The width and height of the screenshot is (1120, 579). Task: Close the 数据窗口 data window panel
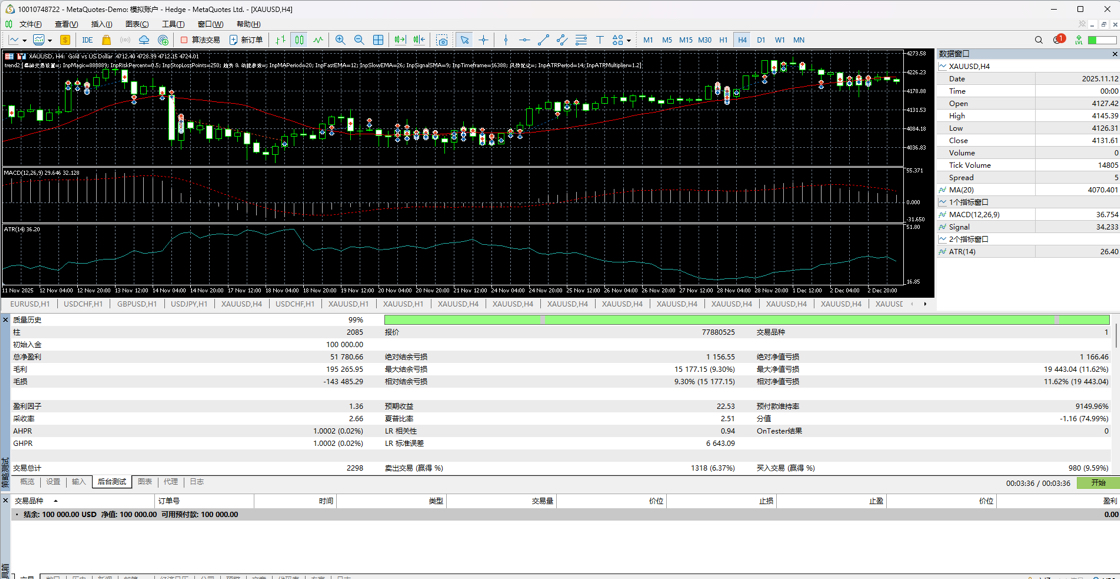[1114, 54]
